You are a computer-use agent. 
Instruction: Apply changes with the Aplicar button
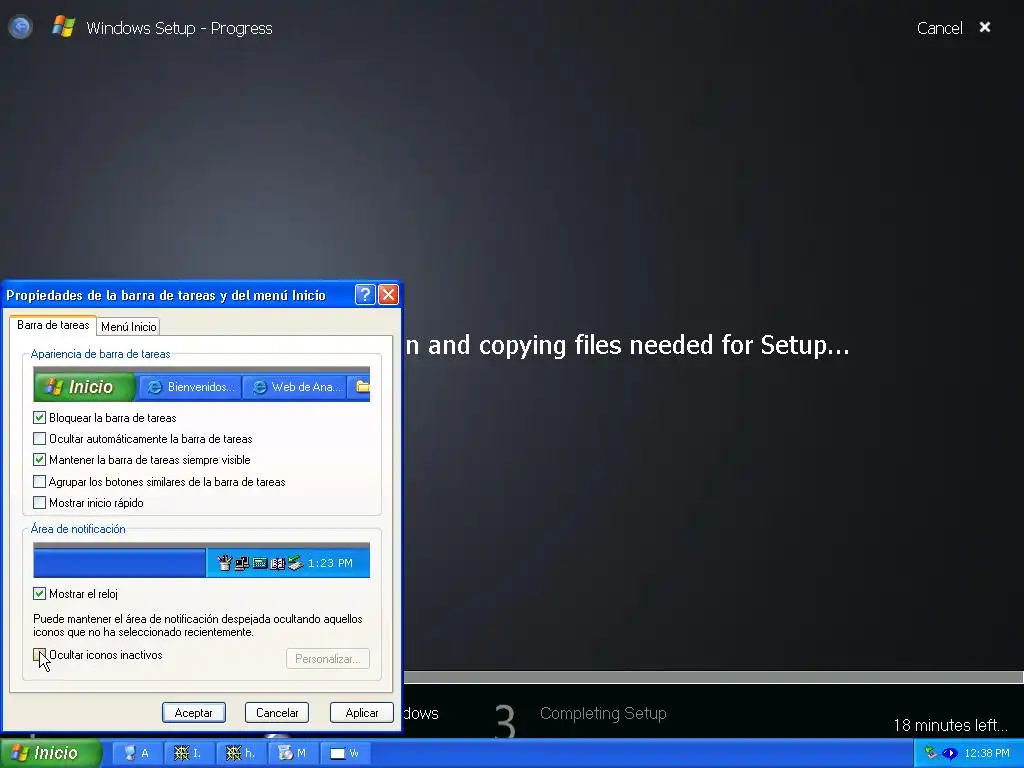[x=362, y=712]
